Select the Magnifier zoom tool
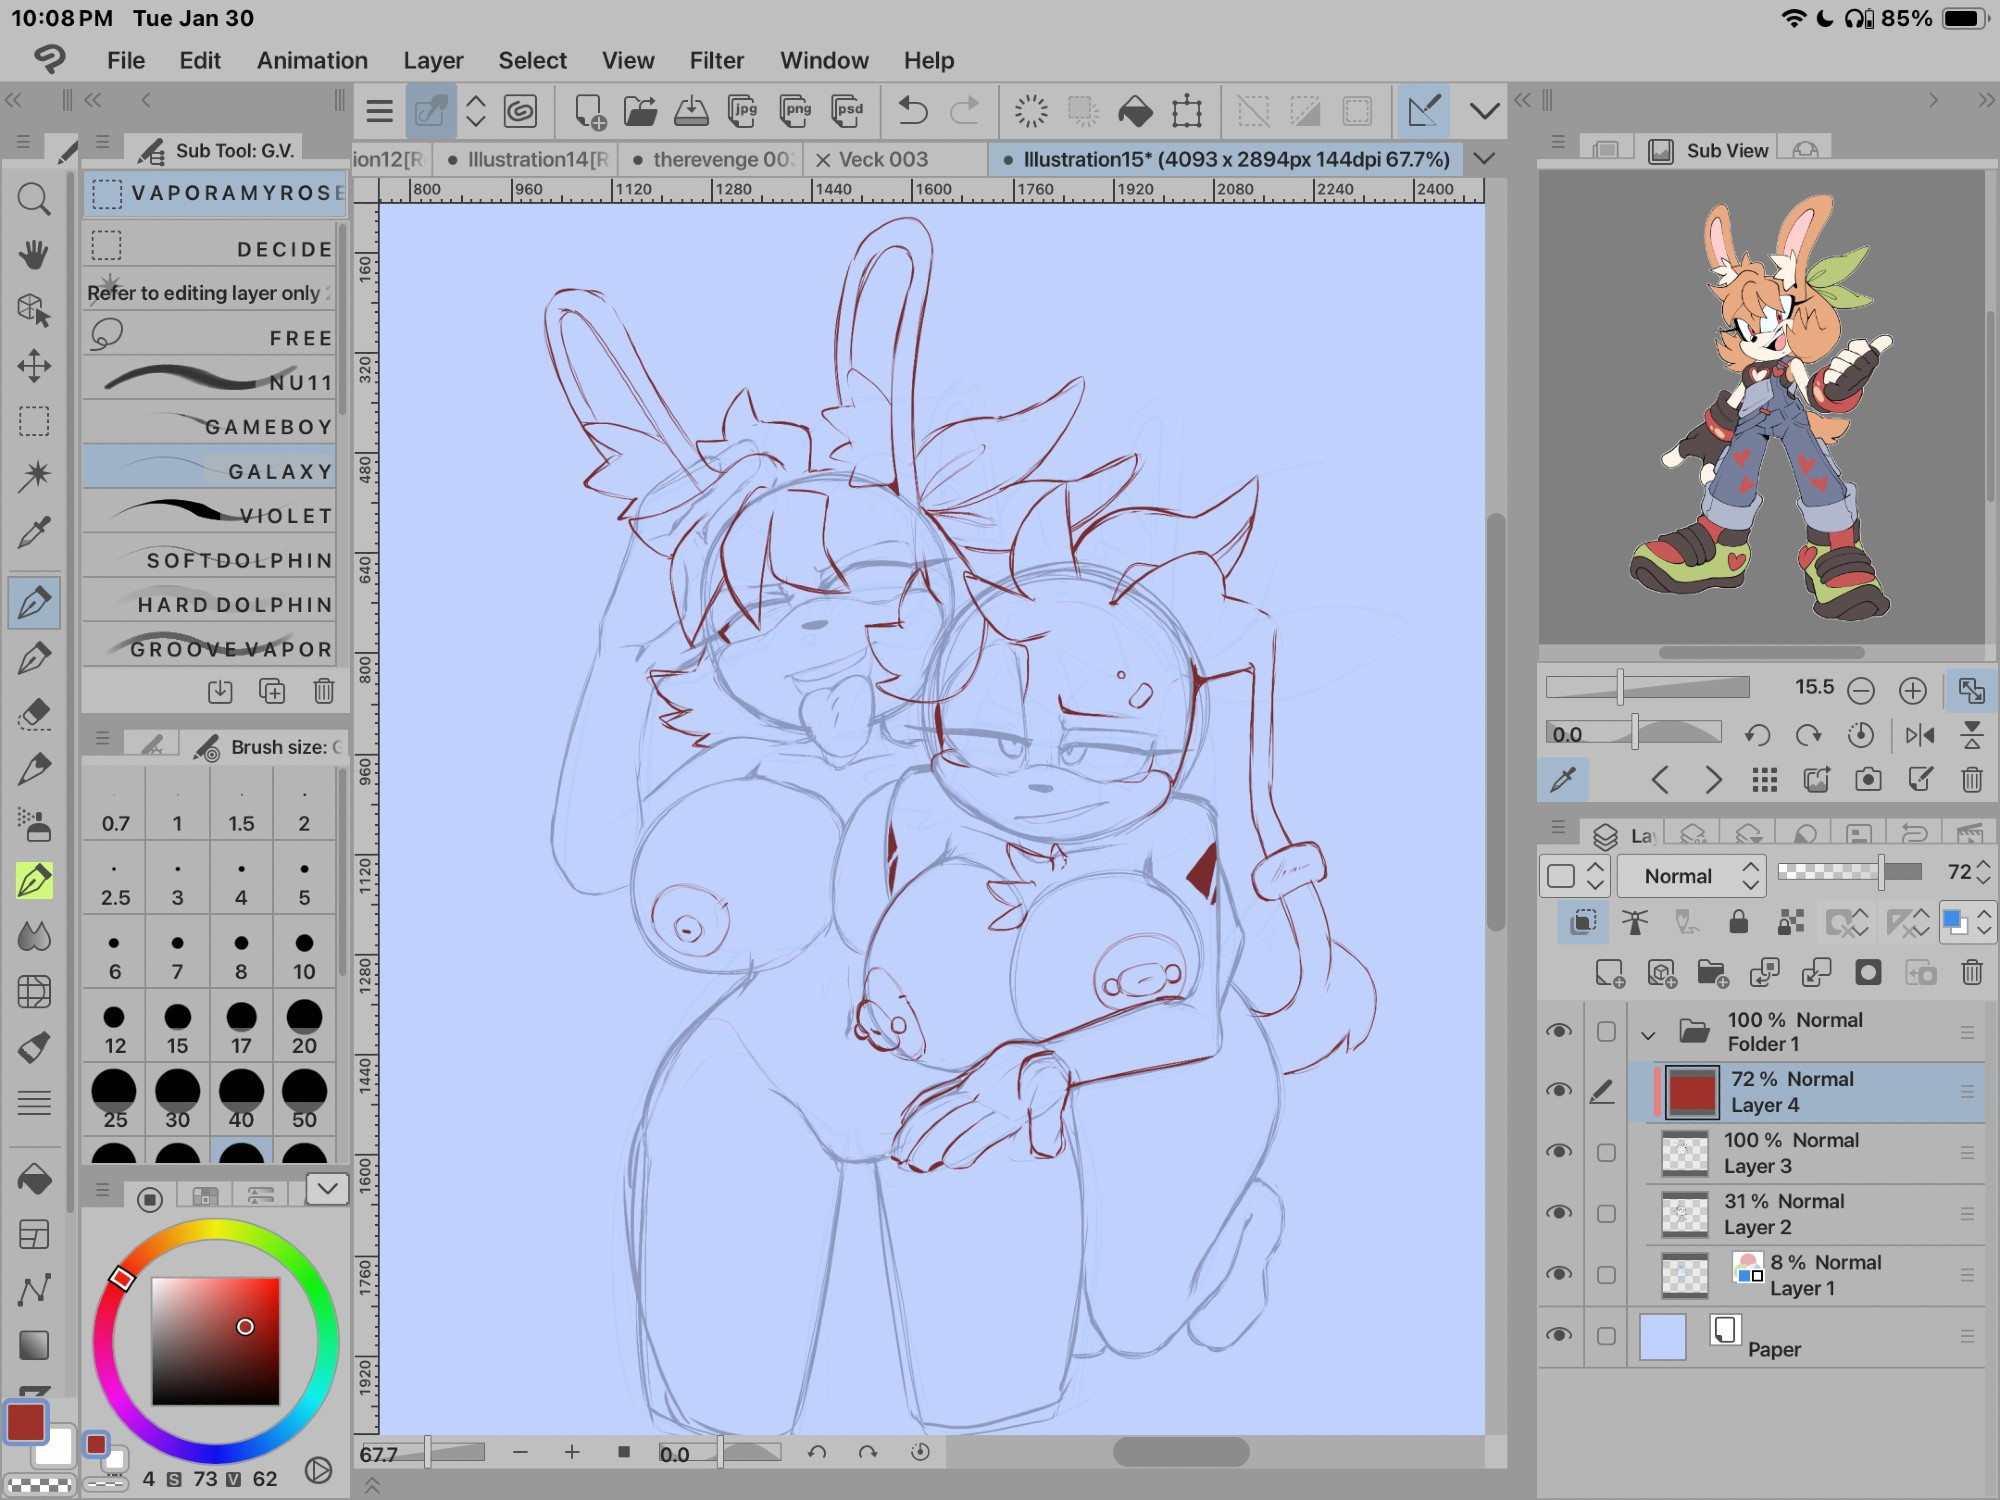The image size is (2000, 1500). point(34,199)
